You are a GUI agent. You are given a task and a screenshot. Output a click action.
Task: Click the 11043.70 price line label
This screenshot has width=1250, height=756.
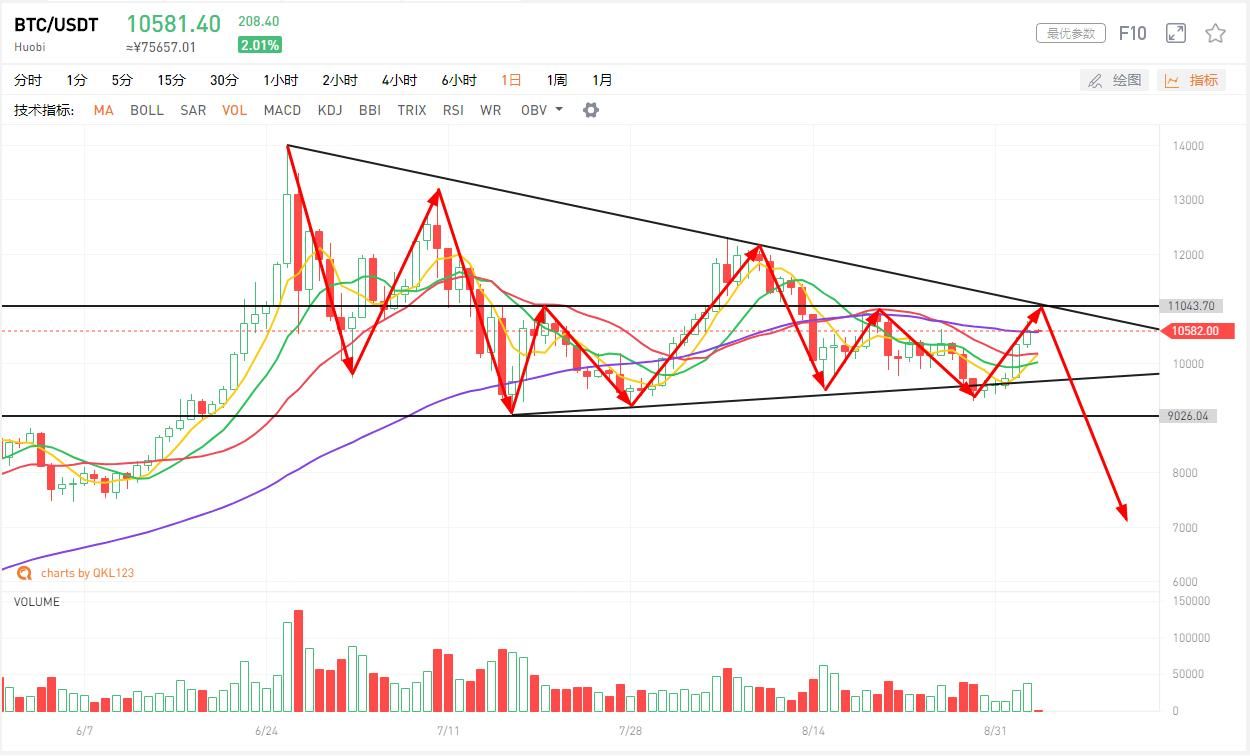(1192, 306)
